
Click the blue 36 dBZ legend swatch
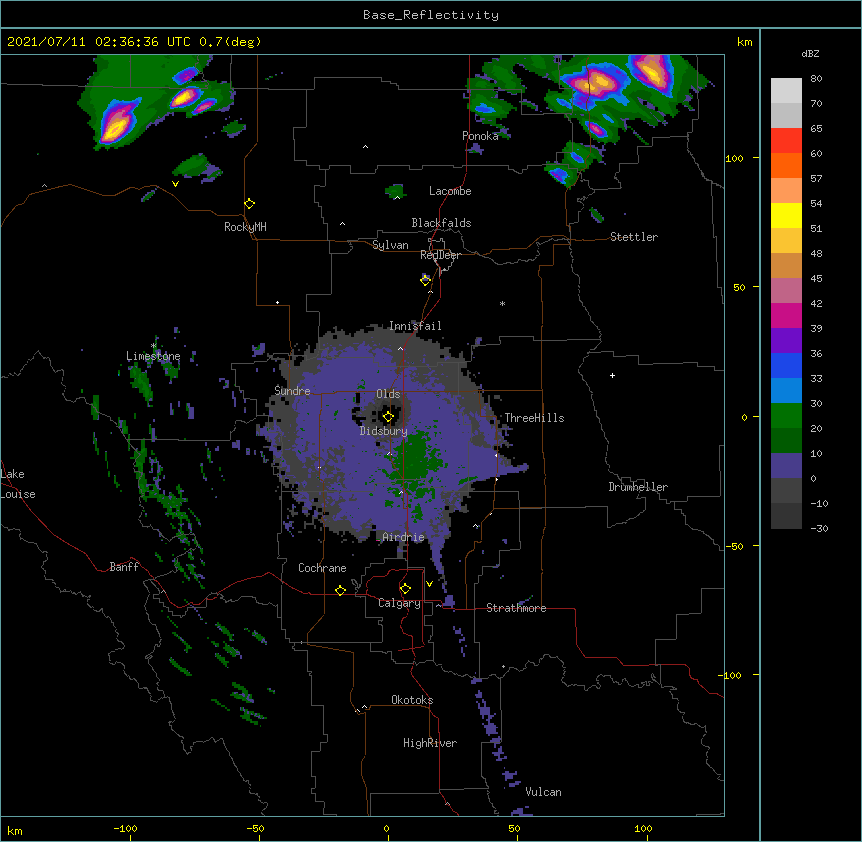[786, 365]
